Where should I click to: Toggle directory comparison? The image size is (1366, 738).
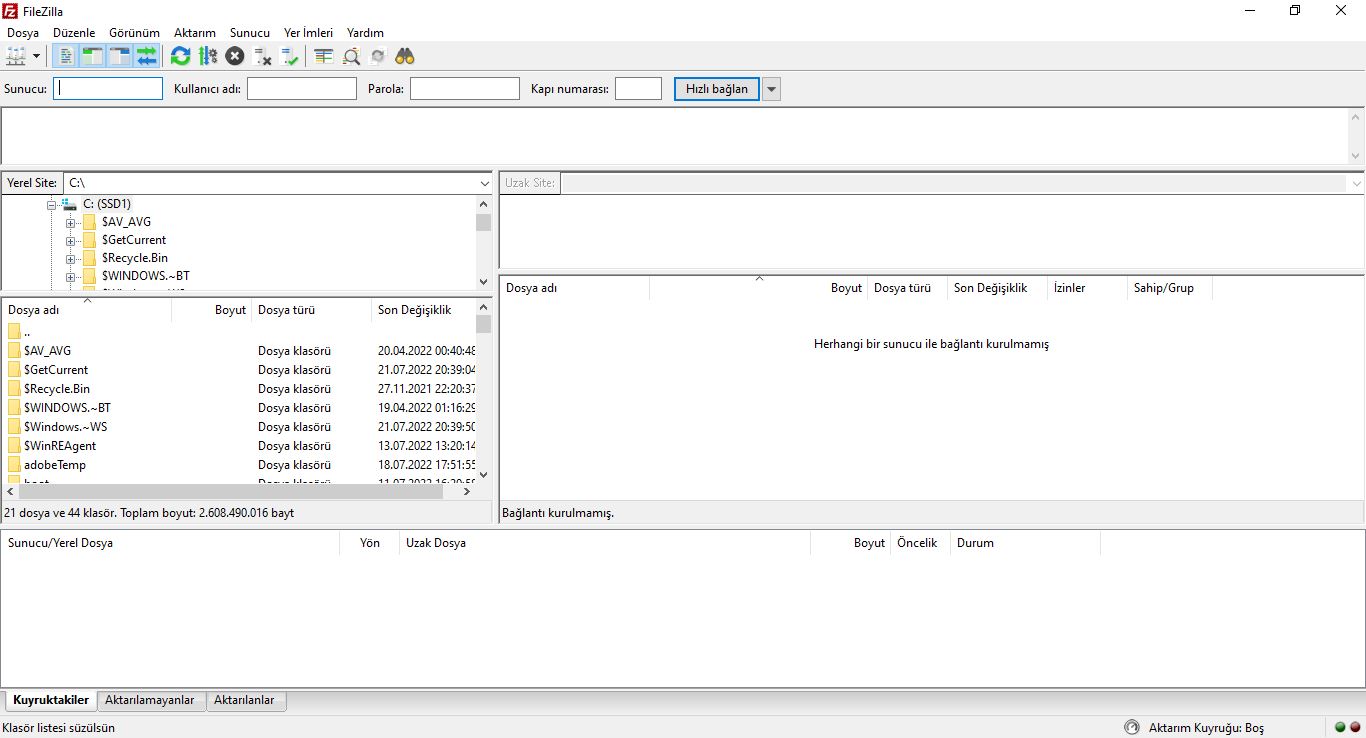(x=351, y=56)
